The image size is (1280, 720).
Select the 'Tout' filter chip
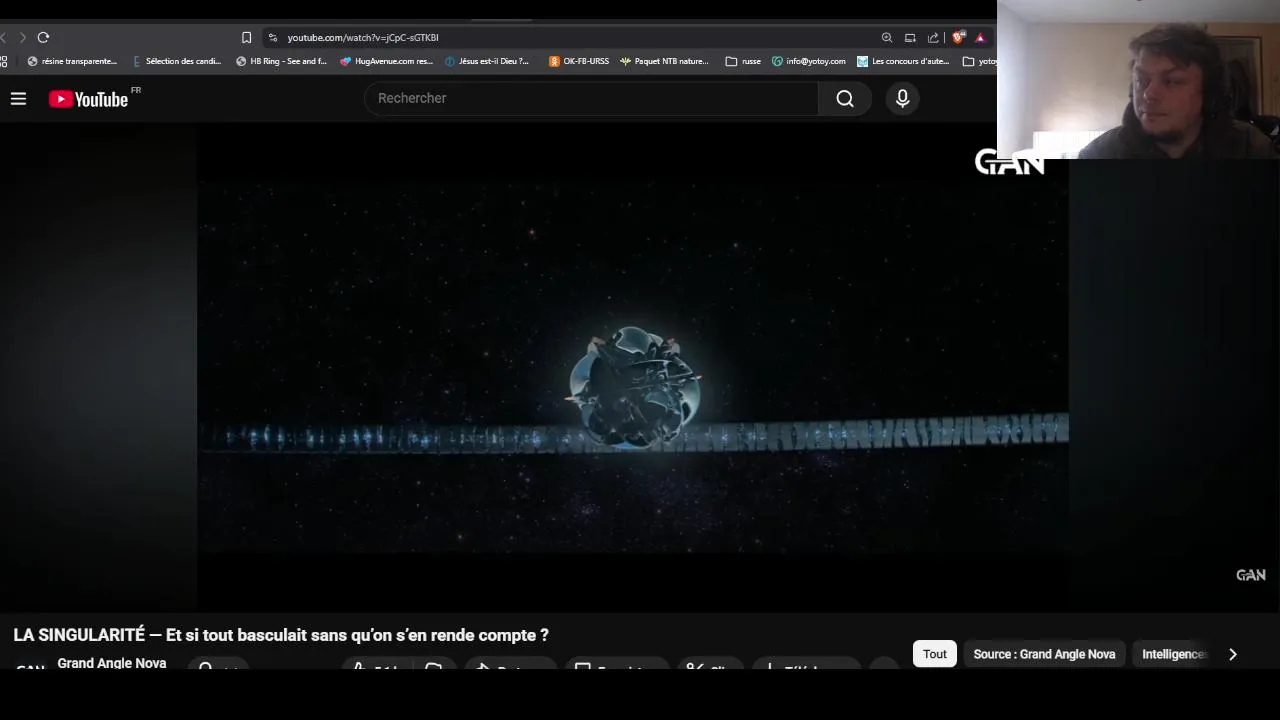(935, 654)
